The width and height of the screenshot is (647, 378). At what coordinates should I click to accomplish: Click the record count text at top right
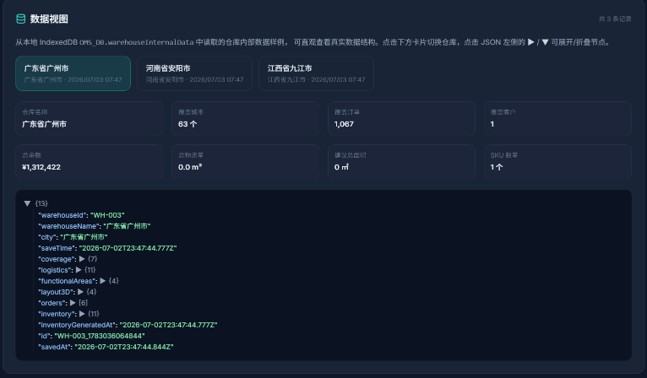(615, 19)
